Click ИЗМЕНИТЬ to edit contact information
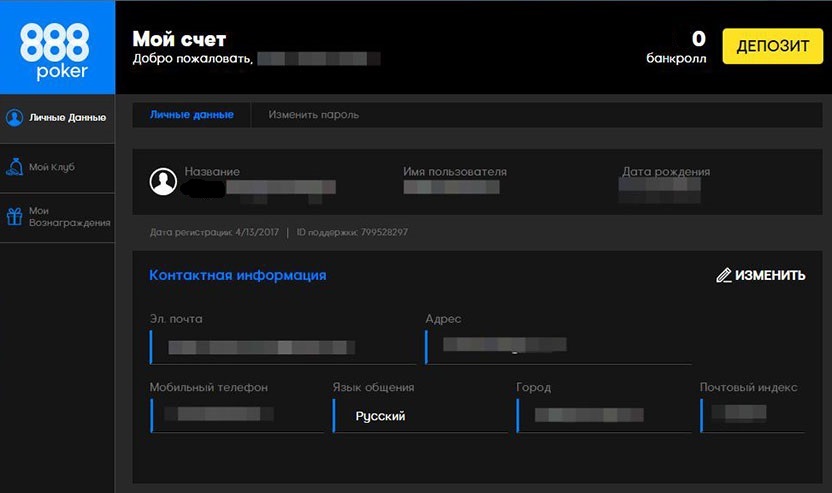Image resolution: width=832 pixels, height=493 pixels. coord(761,275)
